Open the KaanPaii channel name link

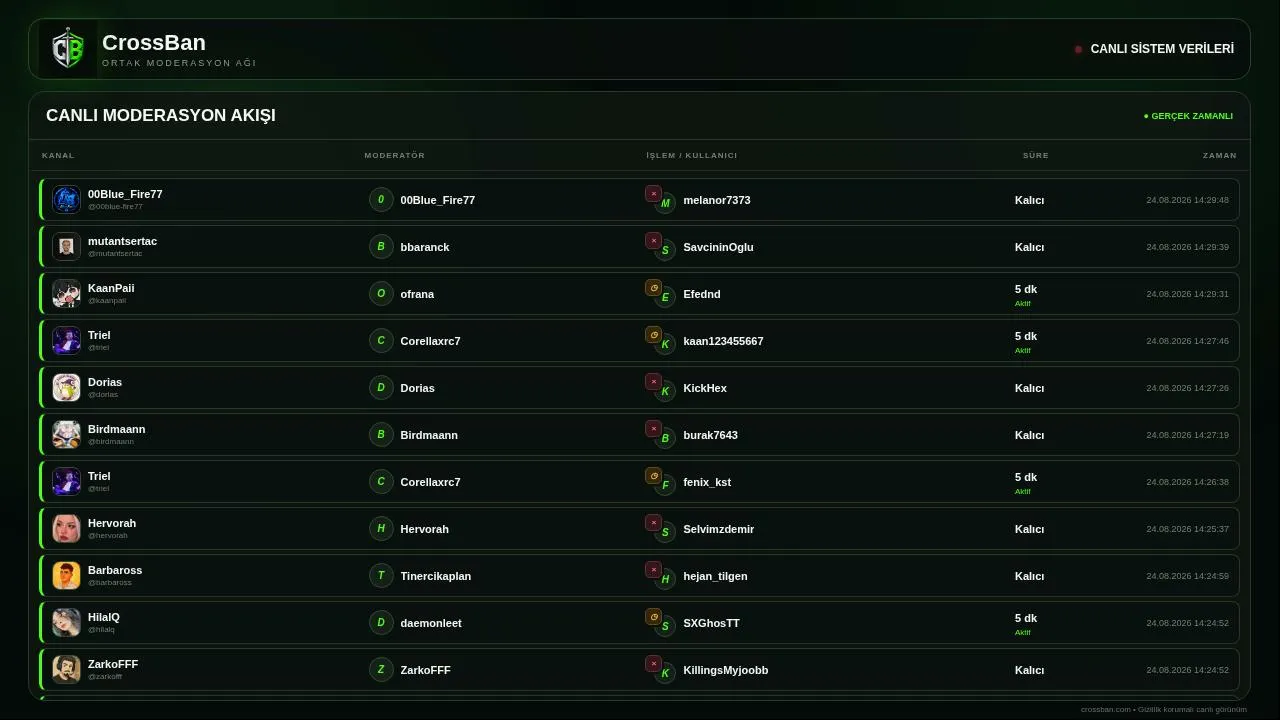click(111, 288)
